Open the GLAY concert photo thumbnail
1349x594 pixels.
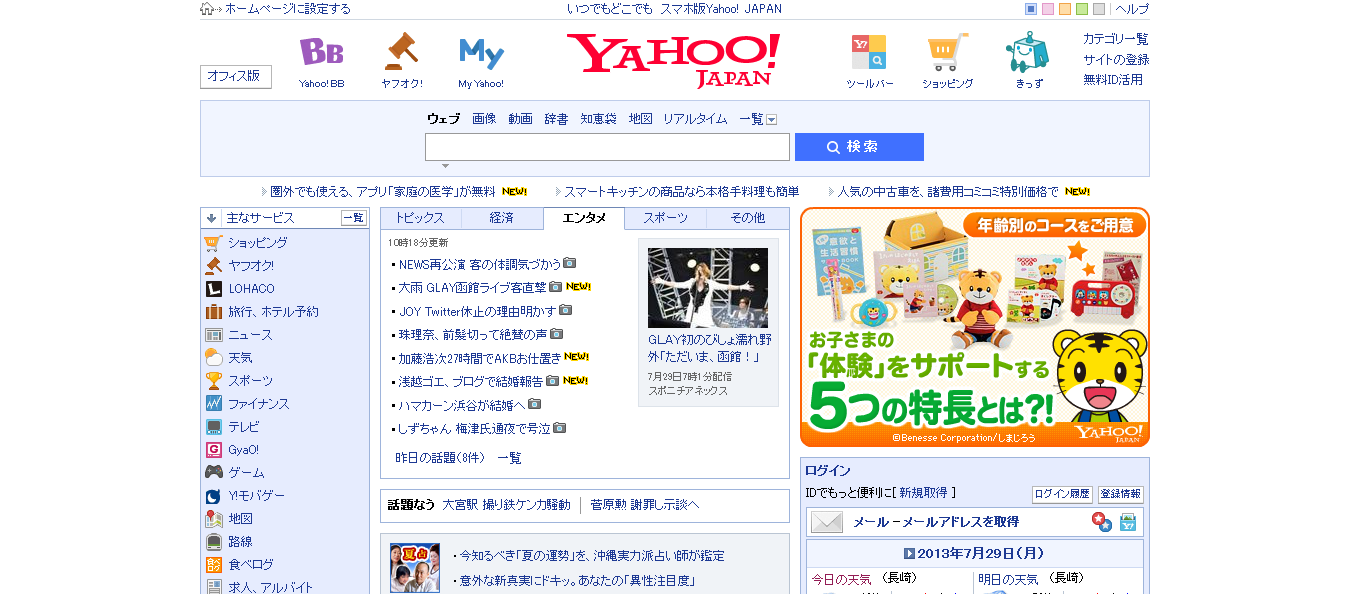(x=708, y=288)
